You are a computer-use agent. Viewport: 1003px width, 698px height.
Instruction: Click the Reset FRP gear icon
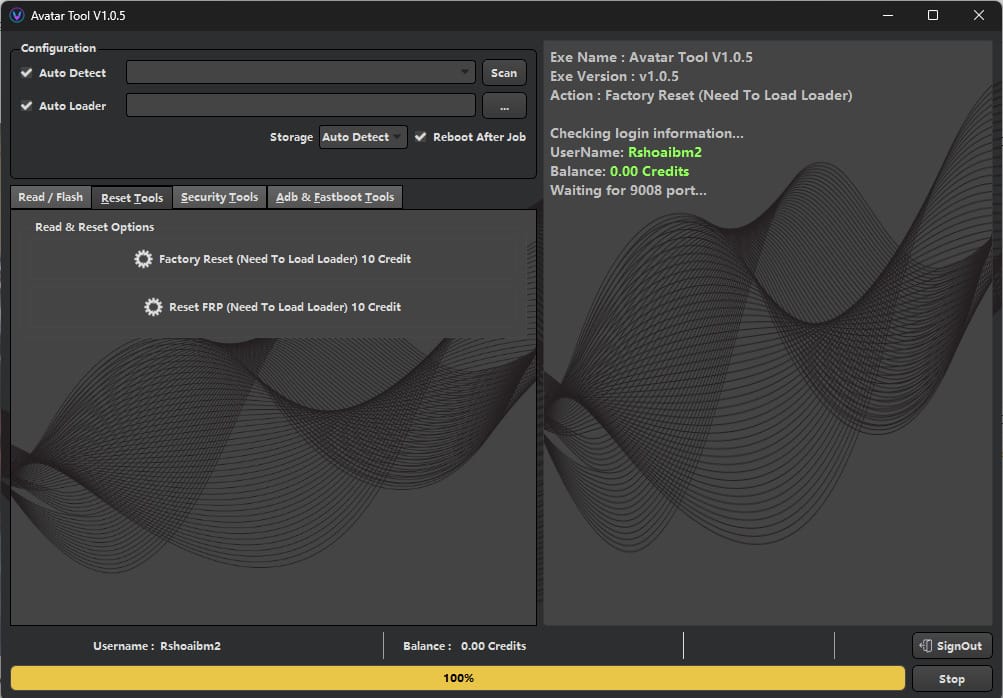pyautogui.click(x=153, y=307)
